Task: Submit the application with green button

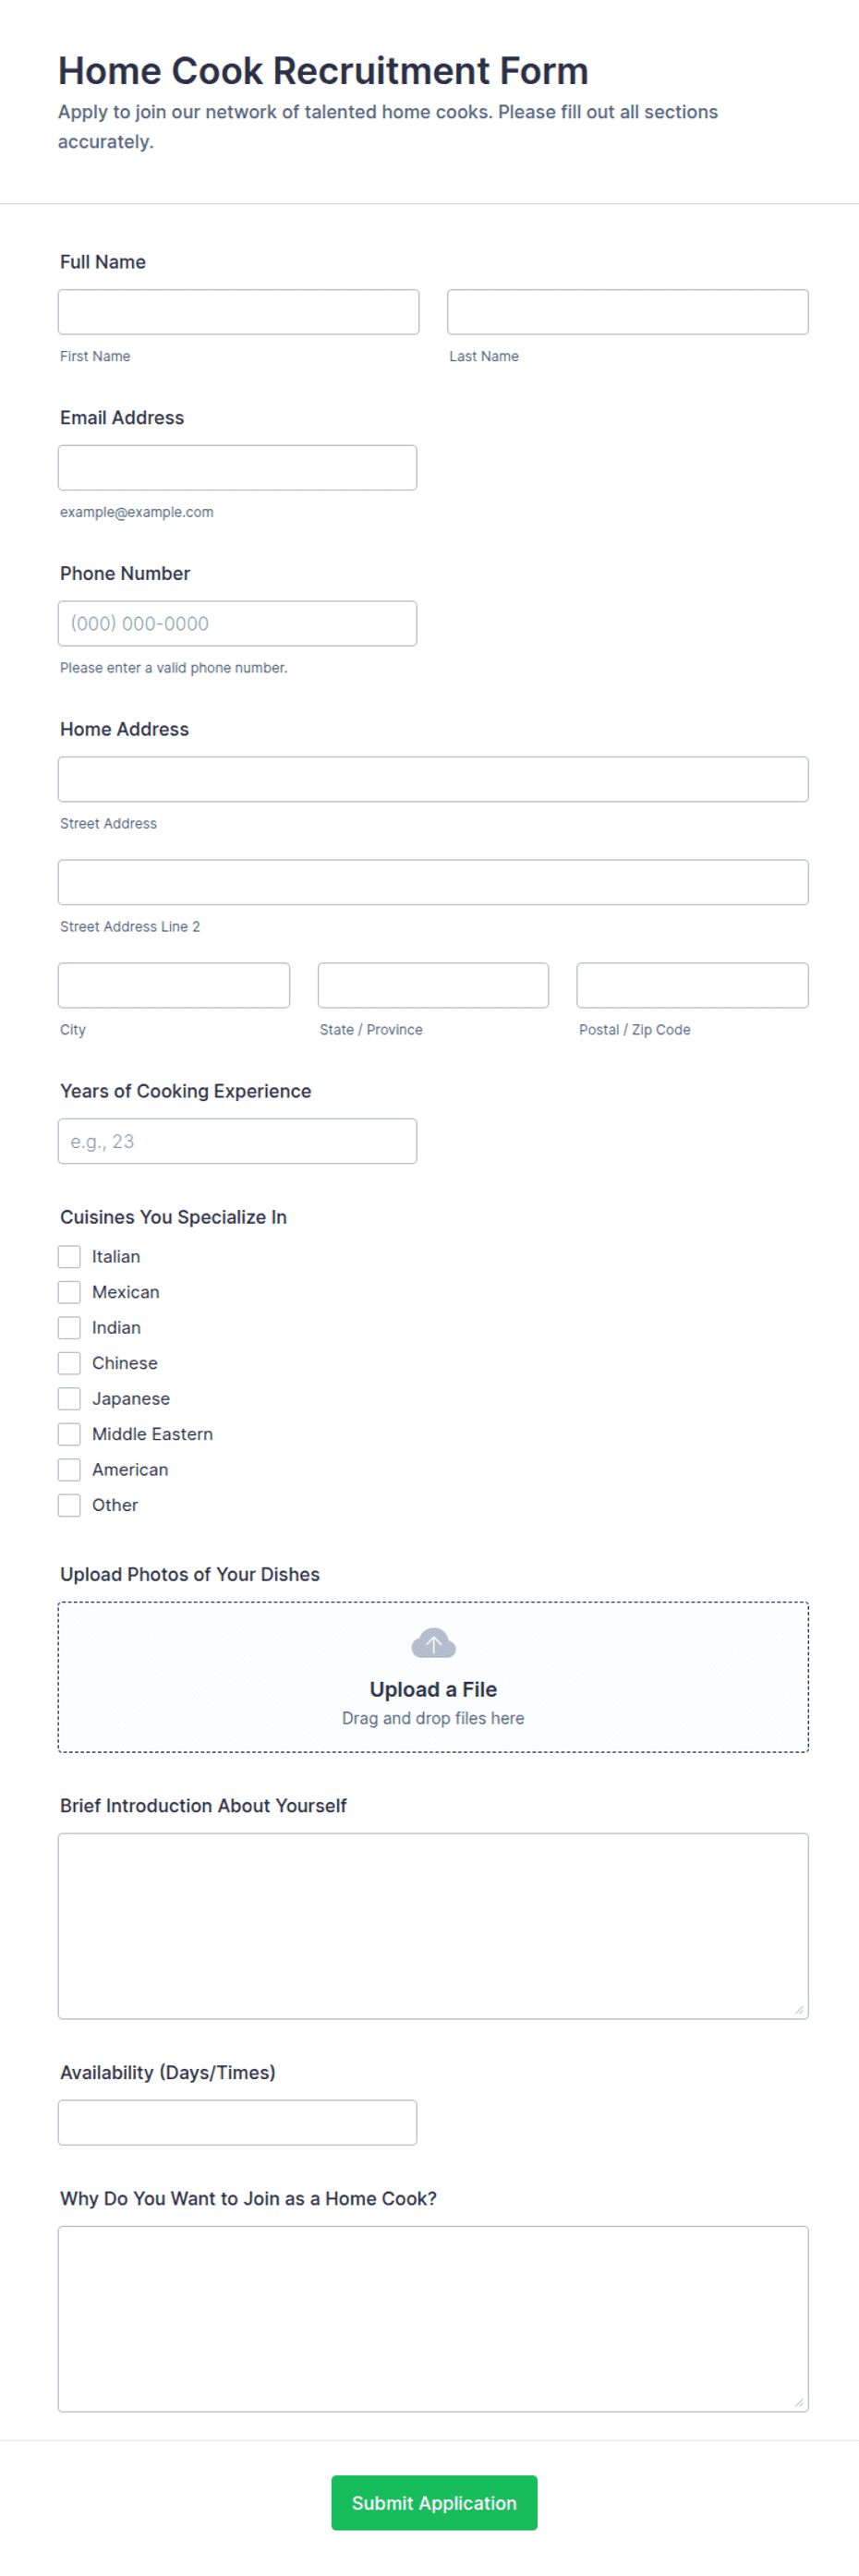Action: pos(434,2502)
